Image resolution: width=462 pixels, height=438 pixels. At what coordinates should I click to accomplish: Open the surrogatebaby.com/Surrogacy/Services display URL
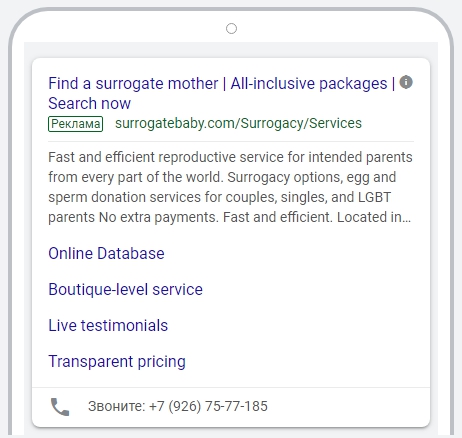pyautogui.click(x=238, y=123)
